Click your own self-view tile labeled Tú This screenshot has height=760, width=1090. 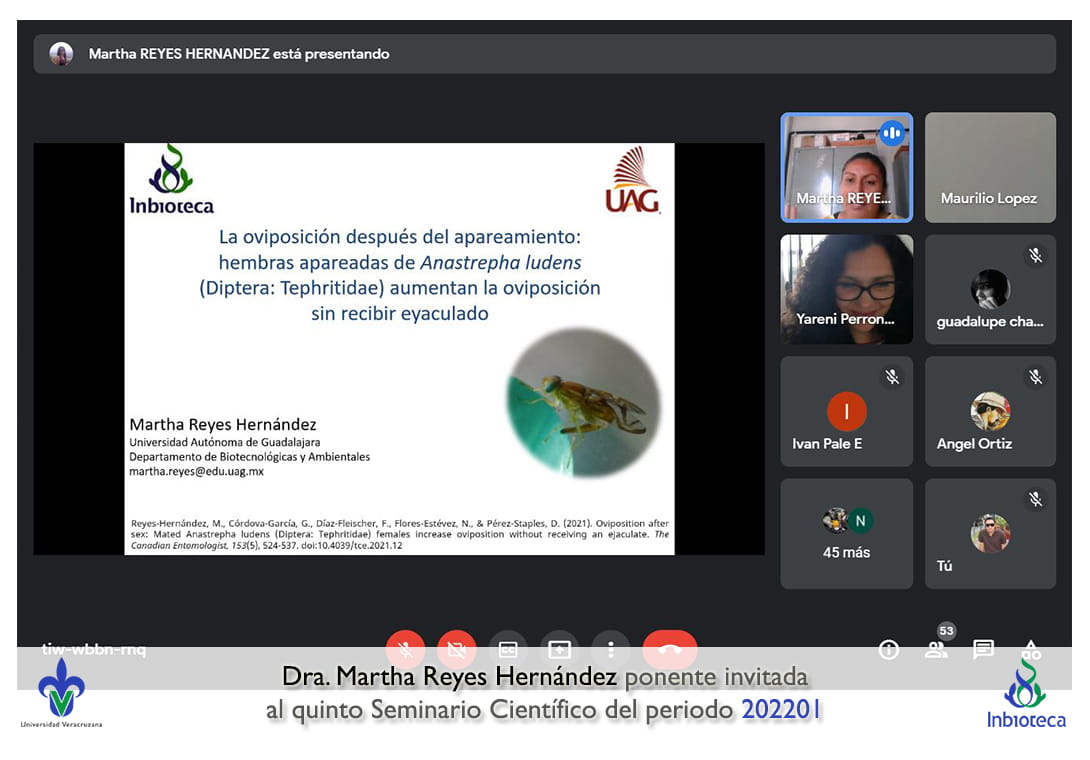[989, 533]
